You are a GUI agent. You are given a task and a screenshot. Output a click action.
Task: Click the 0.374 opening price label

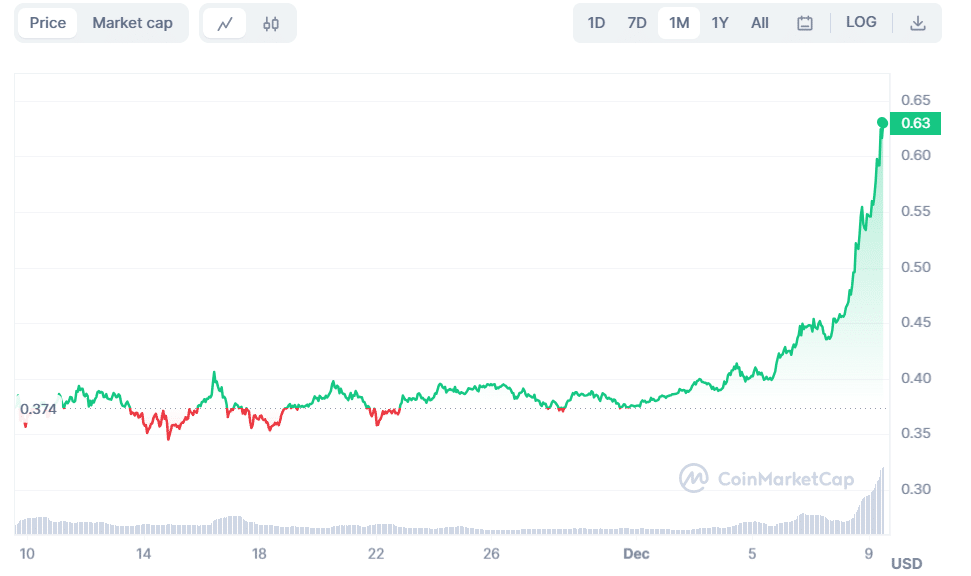tap(37, 409)
